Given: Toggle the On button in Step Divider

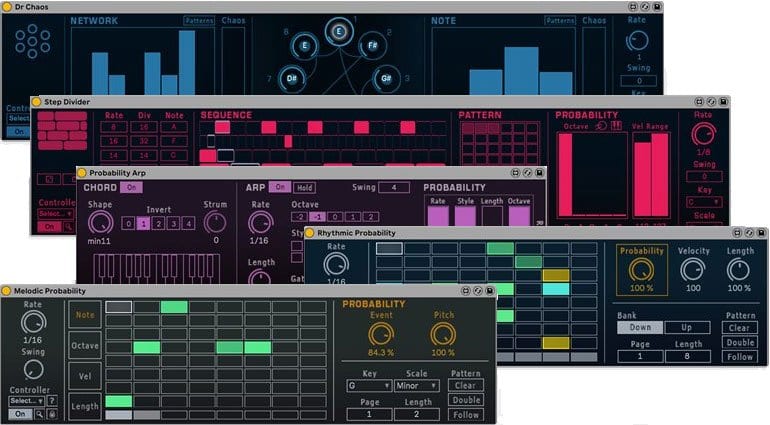Looking at the screenshot, I should [50, 227].
